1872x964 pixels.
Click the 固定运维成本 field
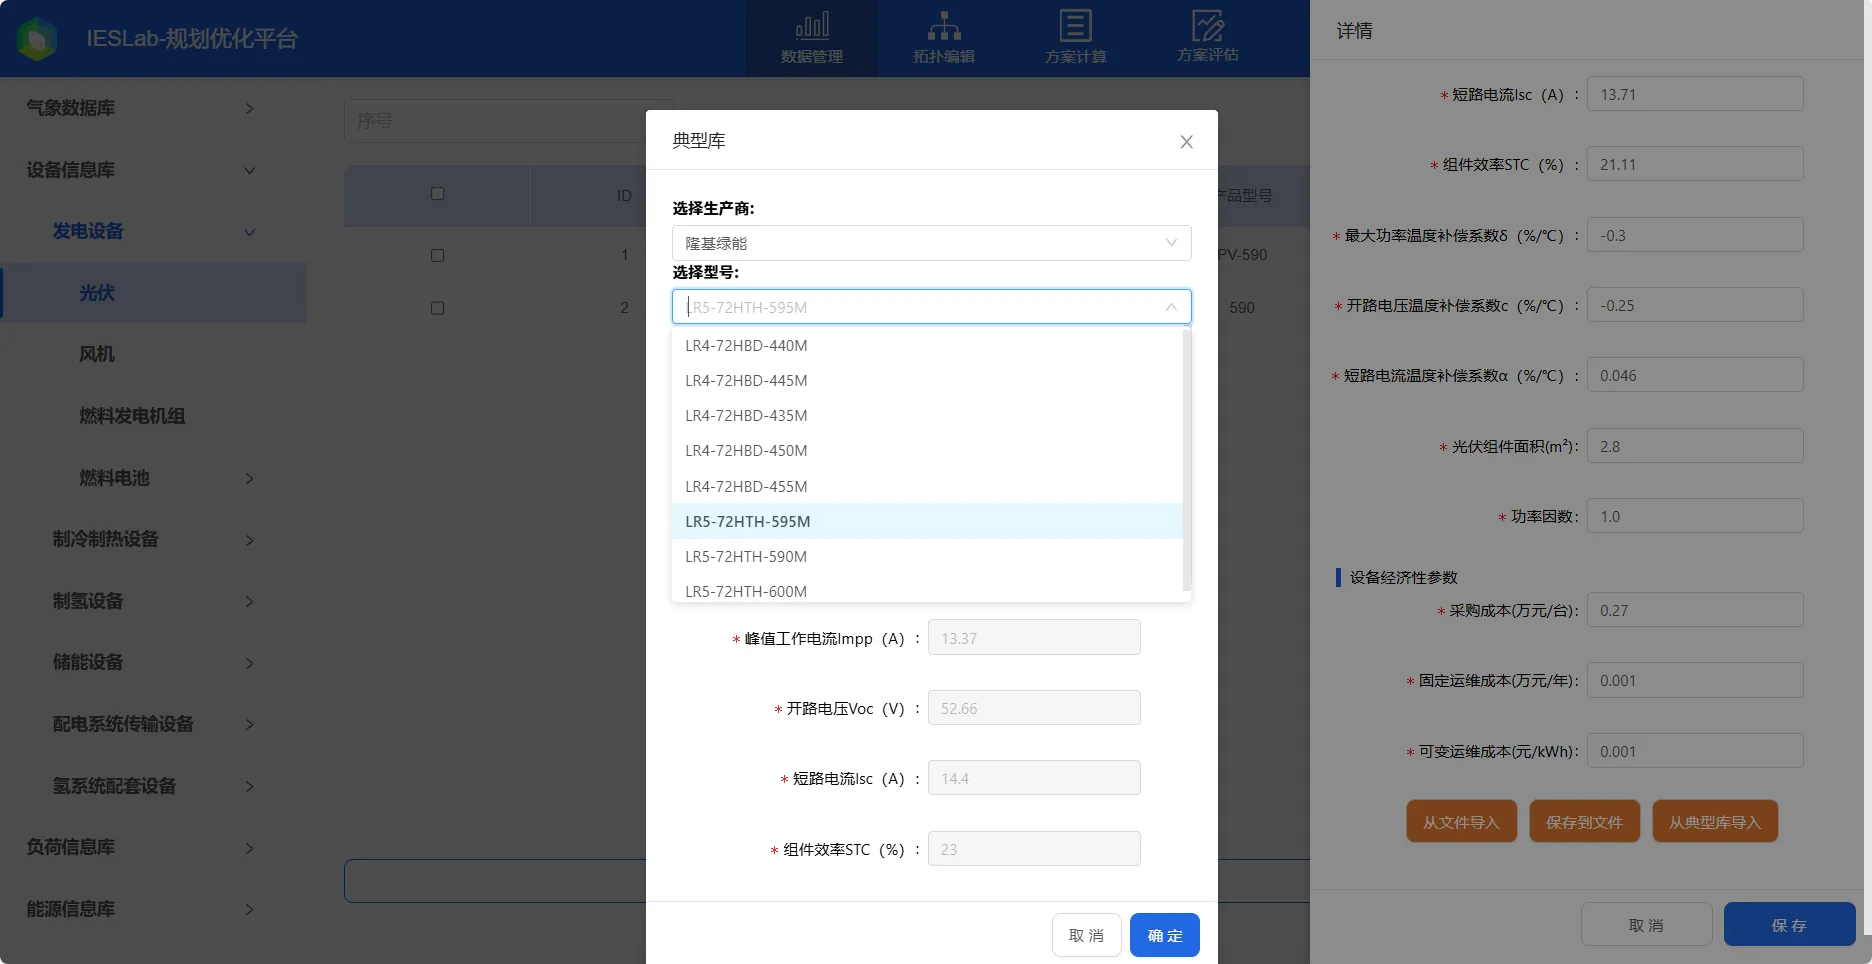pyautogui.click(x=1695, y=680)
